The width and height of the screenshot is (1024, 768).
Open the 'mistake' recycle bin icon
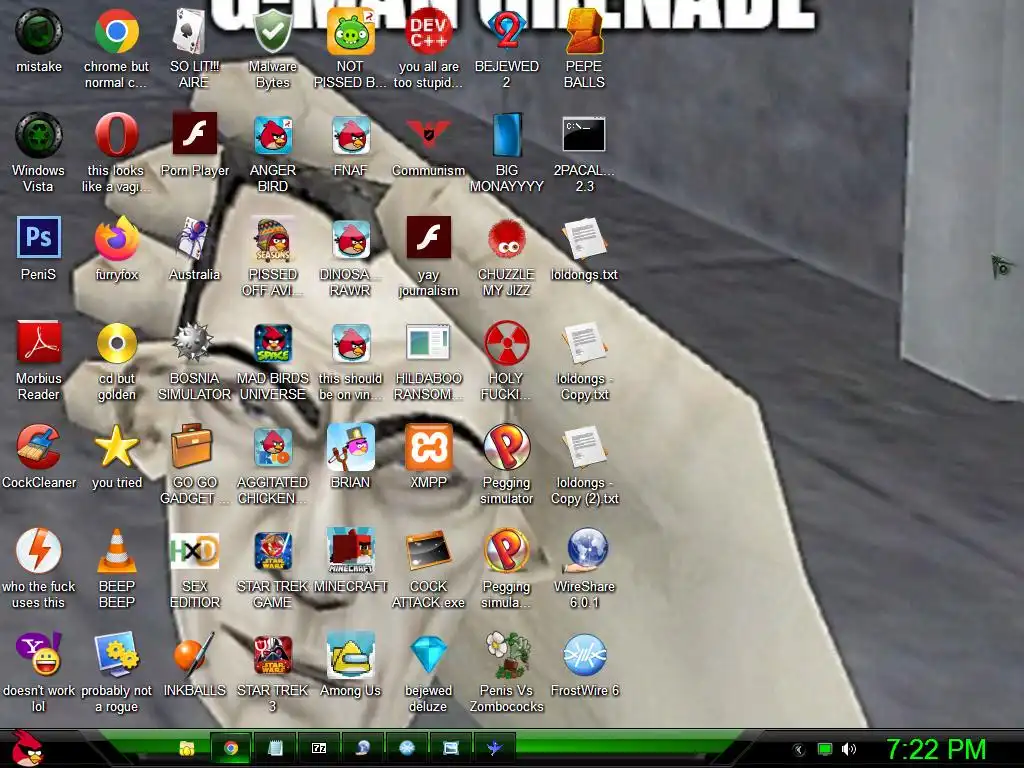39,31
